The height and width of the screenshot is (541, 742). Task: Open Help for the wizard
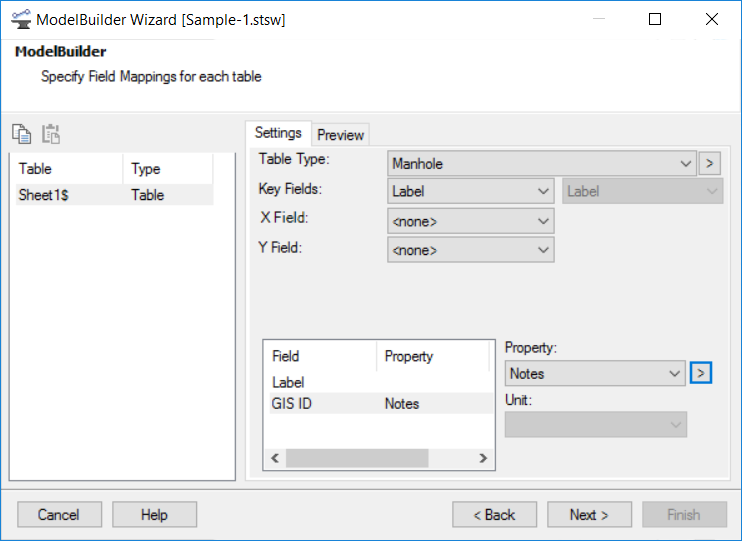(154, 514)
